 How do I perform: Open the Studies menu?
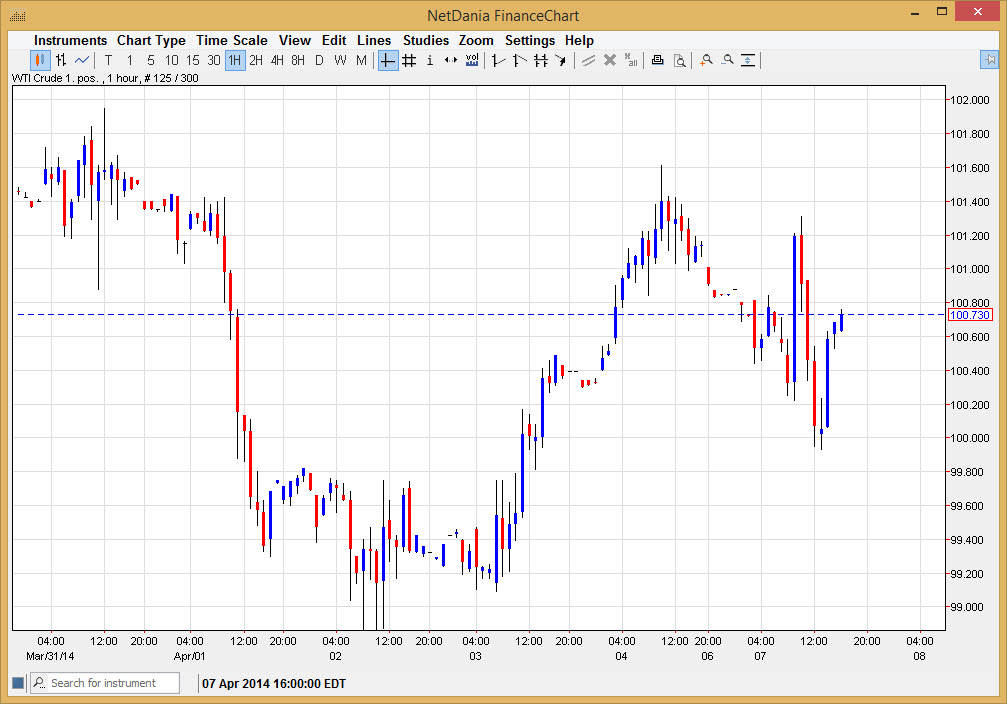coord(426,40)
